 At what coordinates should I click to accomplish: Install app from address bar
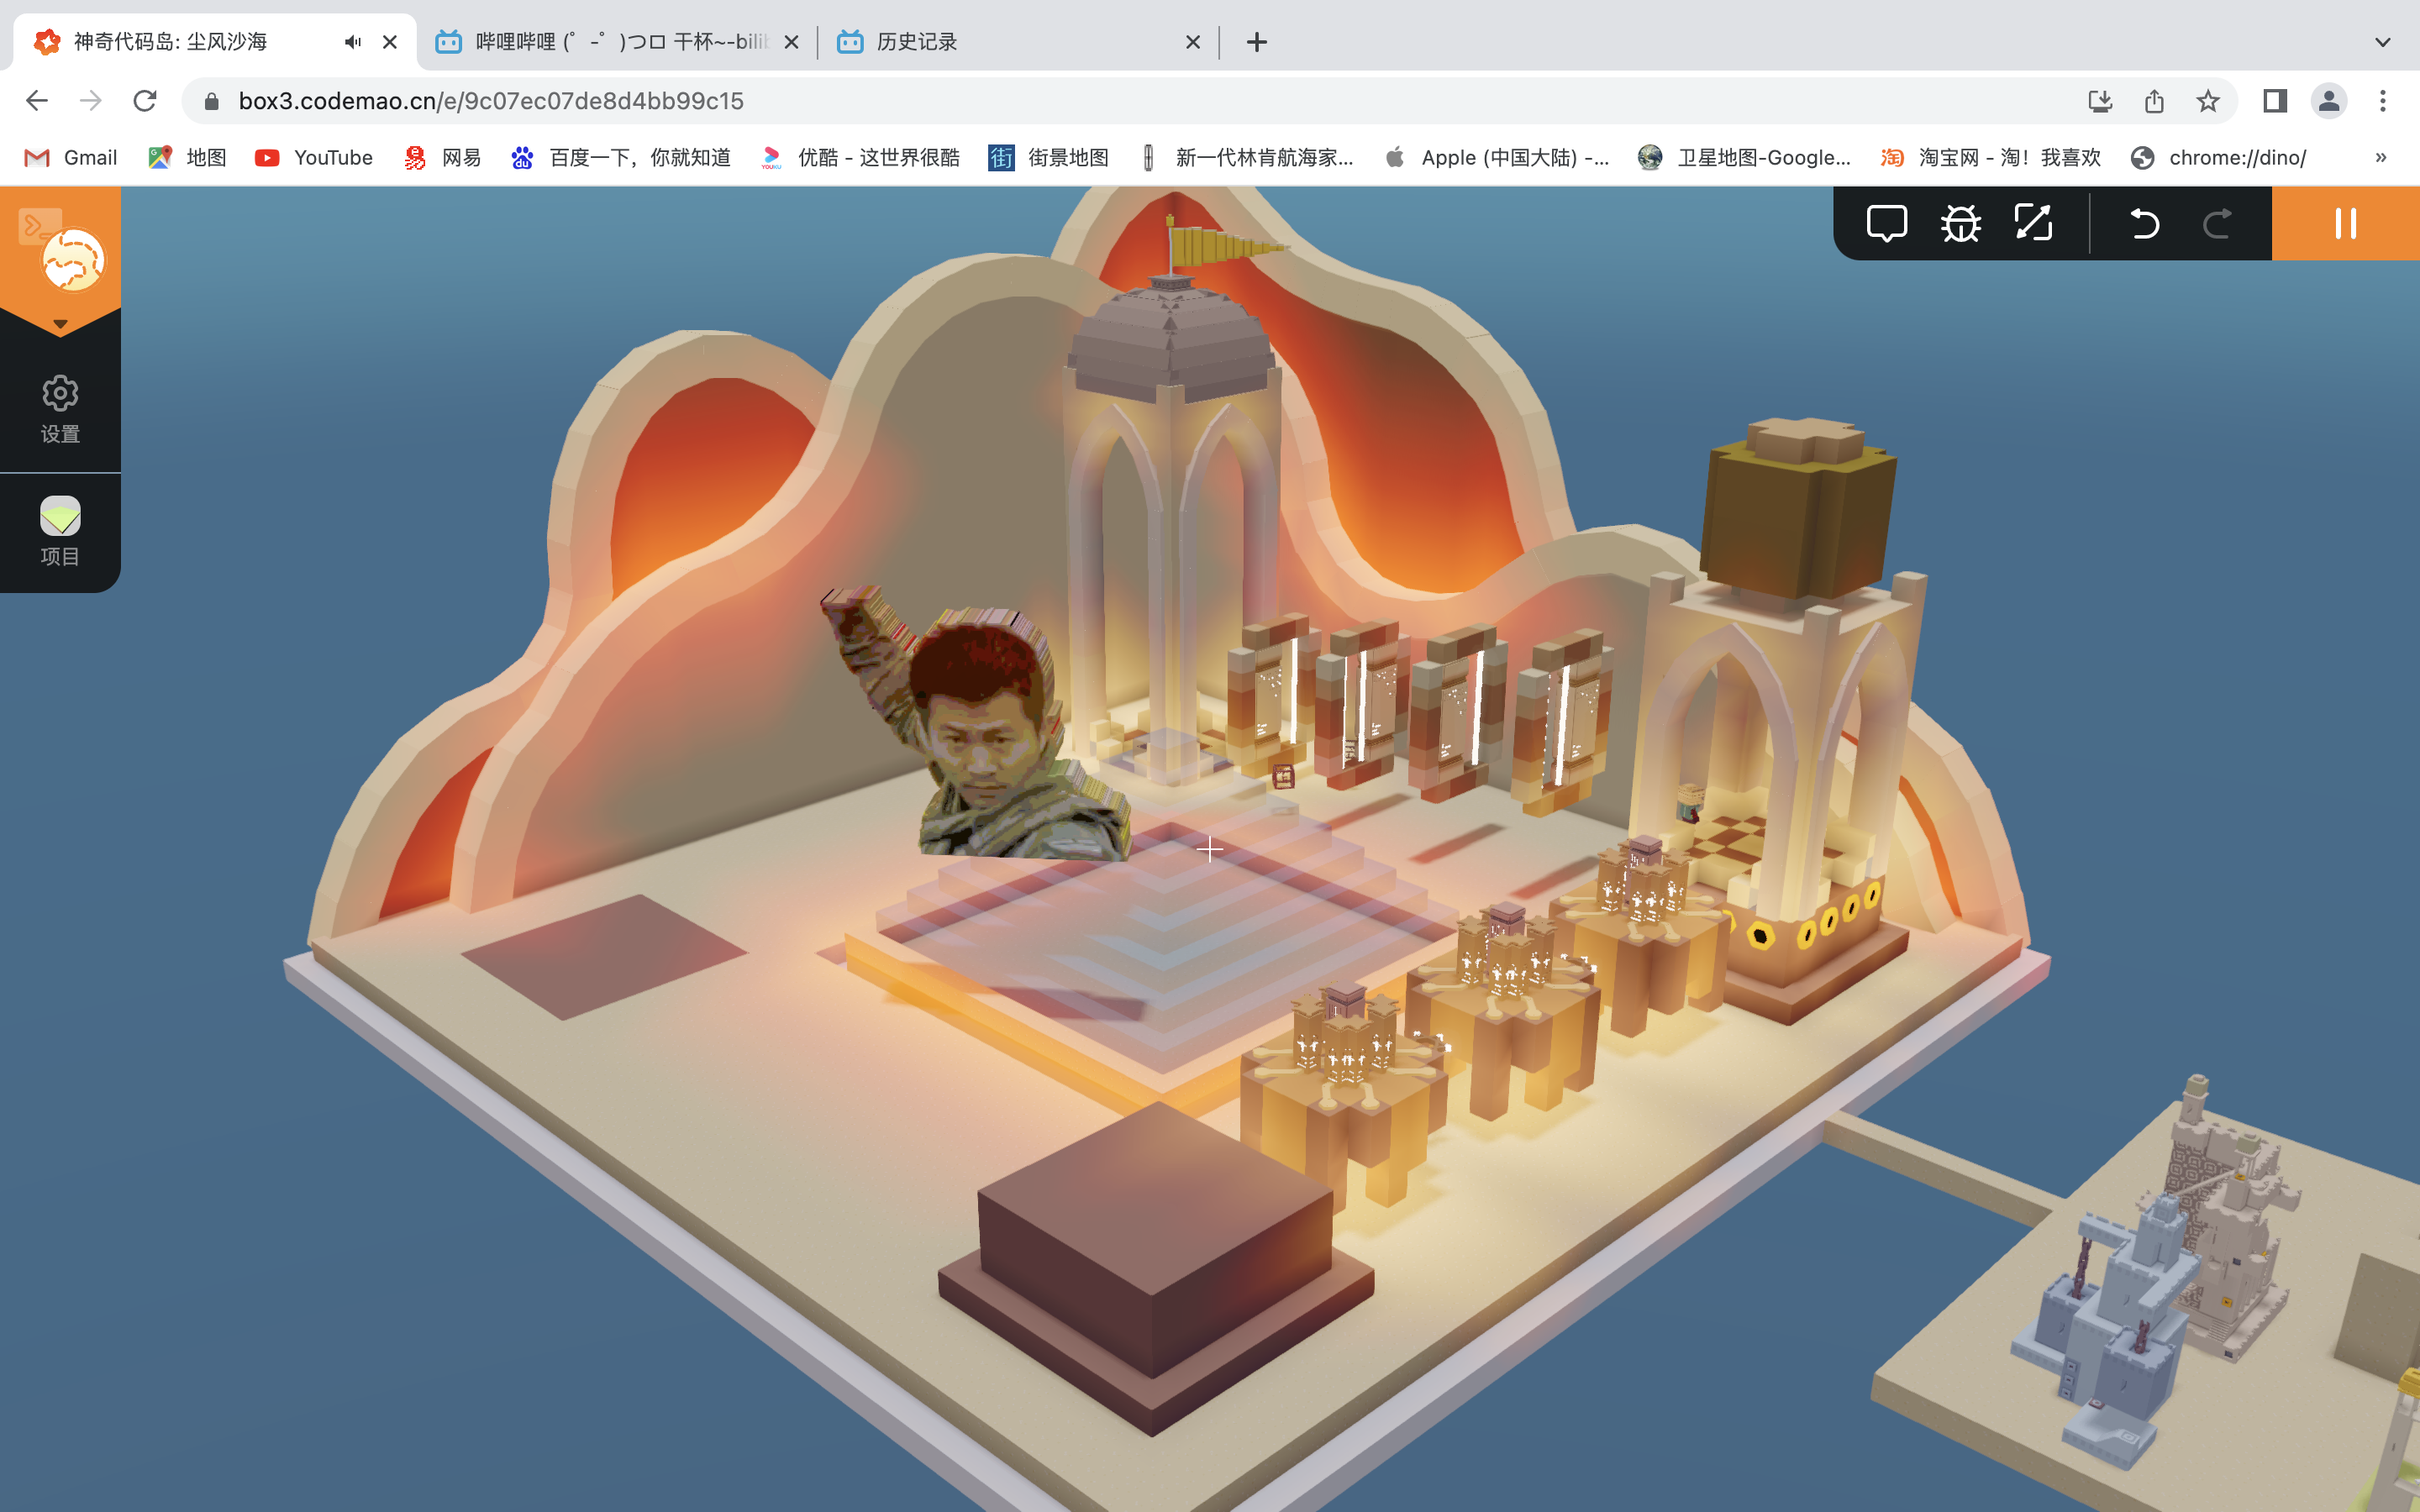point(2100,101)
